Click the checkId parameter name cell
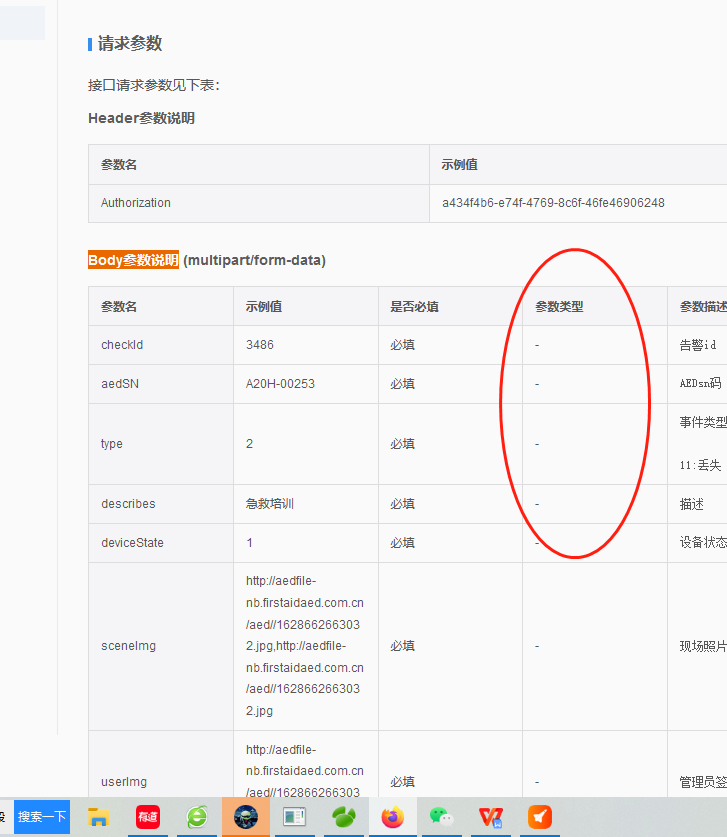 coord(161,345)
